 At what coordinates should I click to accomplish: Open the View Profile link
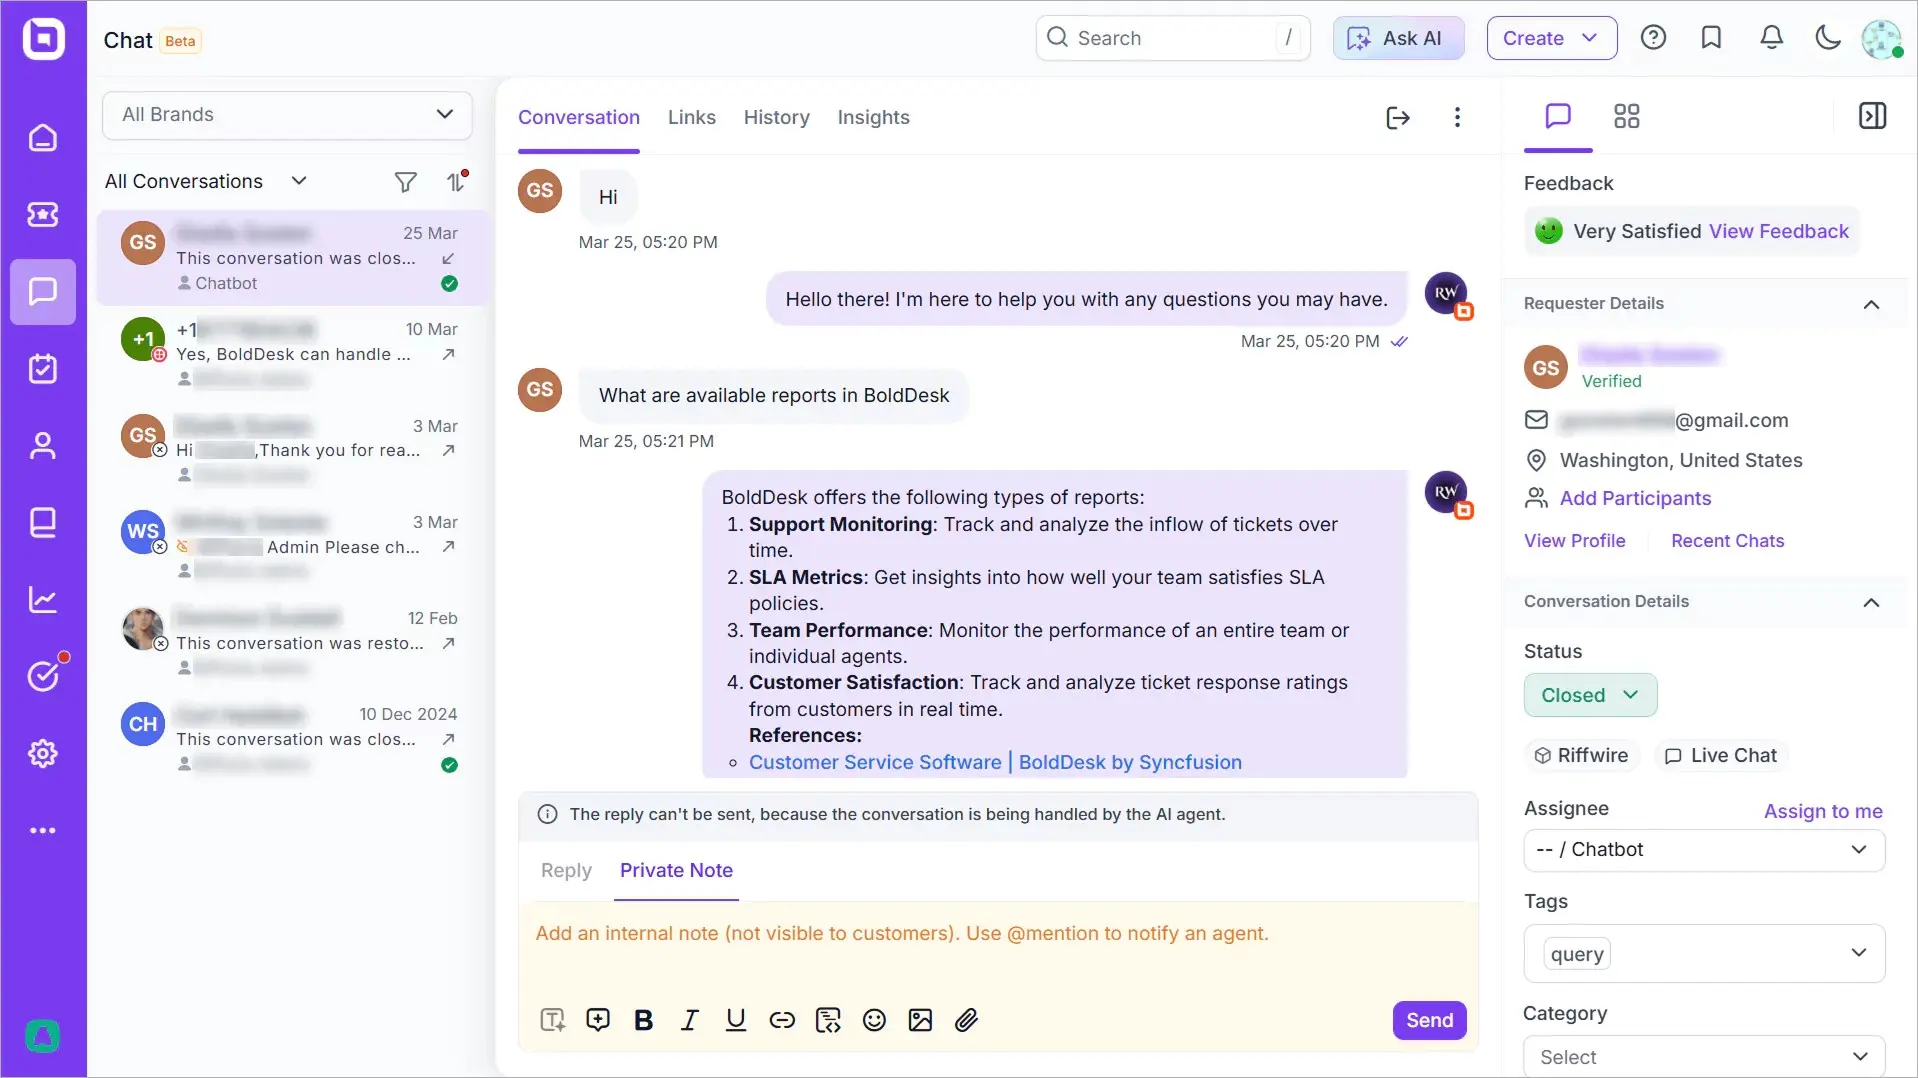(1574, 541)
